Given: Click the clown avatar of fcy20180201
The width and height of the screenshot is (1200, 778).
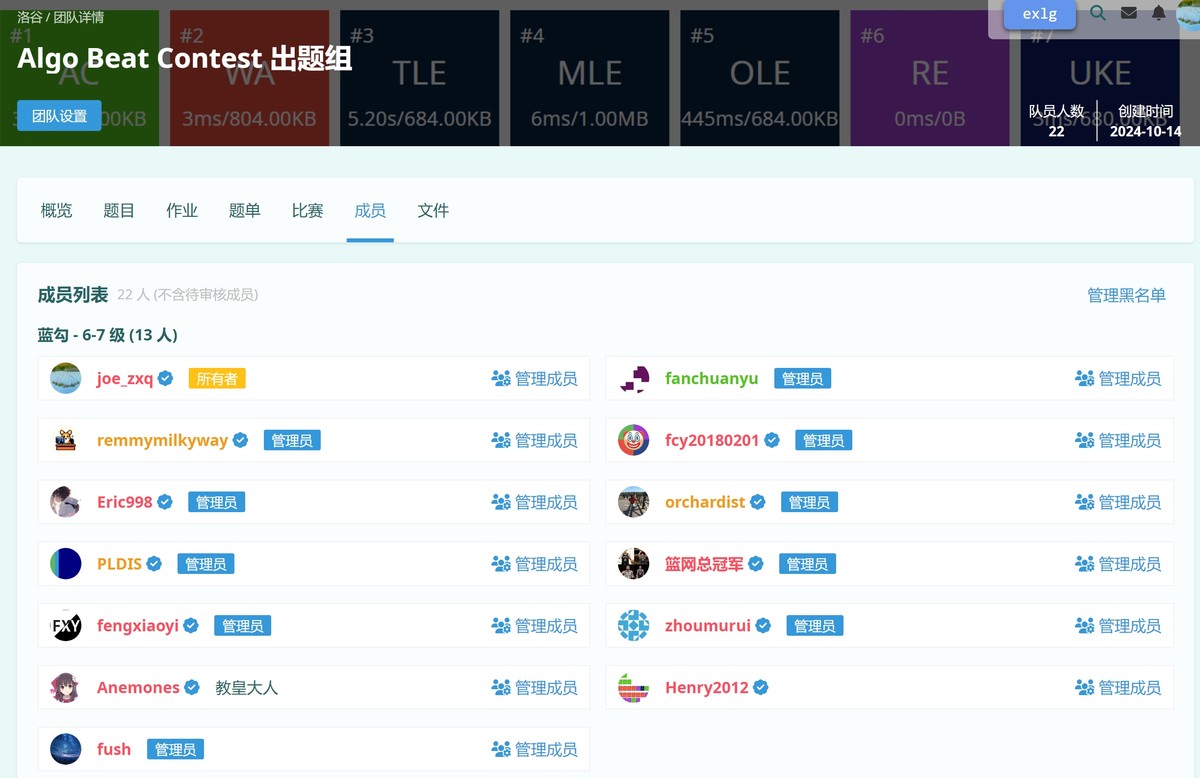Looking at the screenshot, I should click(633, 440).
